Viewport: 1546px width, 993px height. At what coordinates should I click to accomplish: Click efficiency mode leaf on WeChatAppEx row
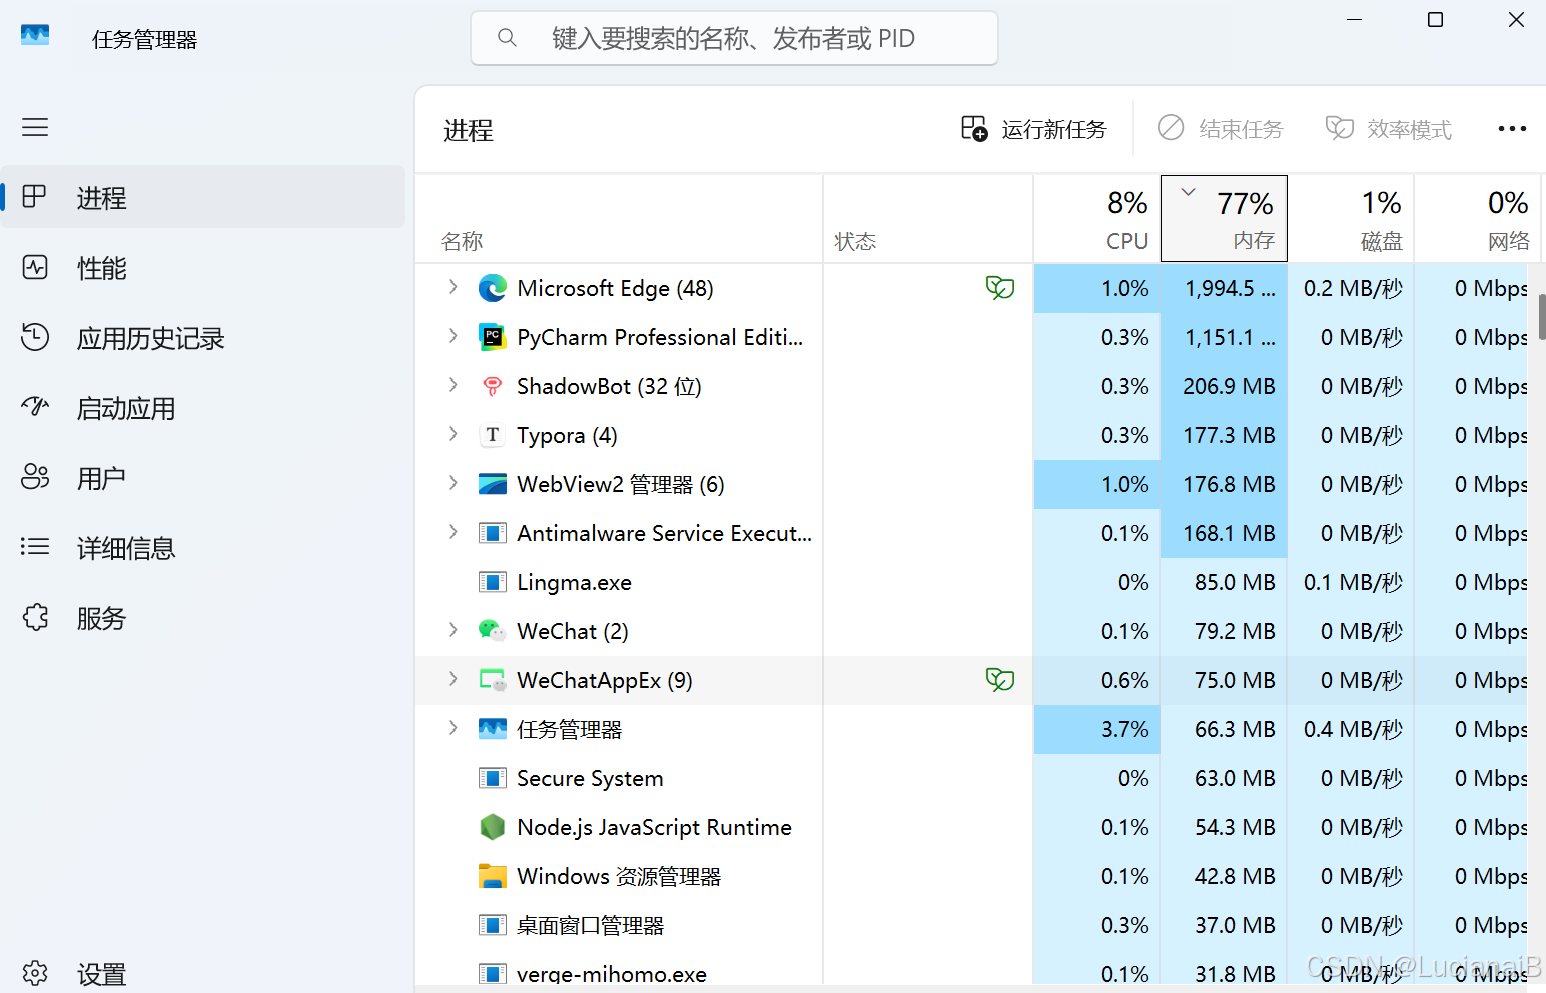1000,680
